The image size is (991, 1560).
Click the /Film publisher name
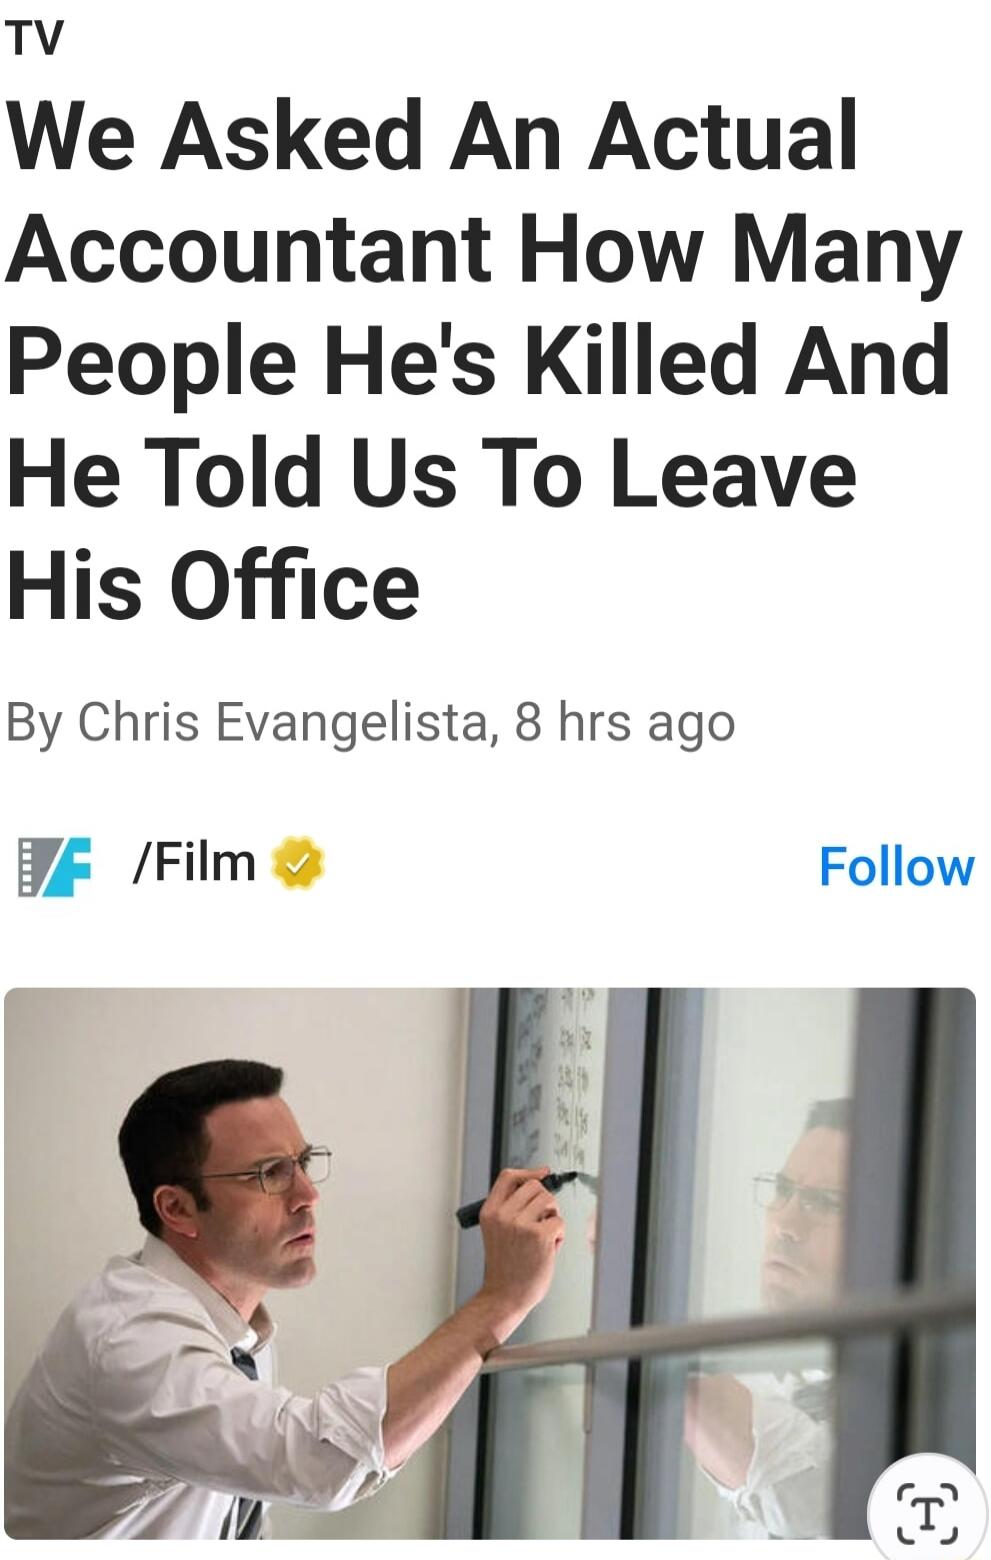194,862
